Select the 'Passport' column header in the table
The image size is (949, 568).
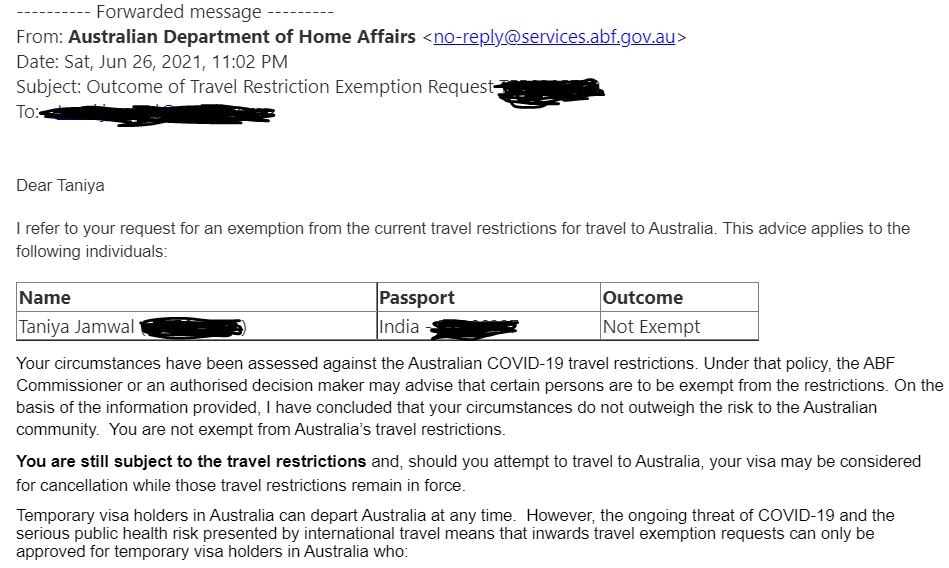point(417,298)
